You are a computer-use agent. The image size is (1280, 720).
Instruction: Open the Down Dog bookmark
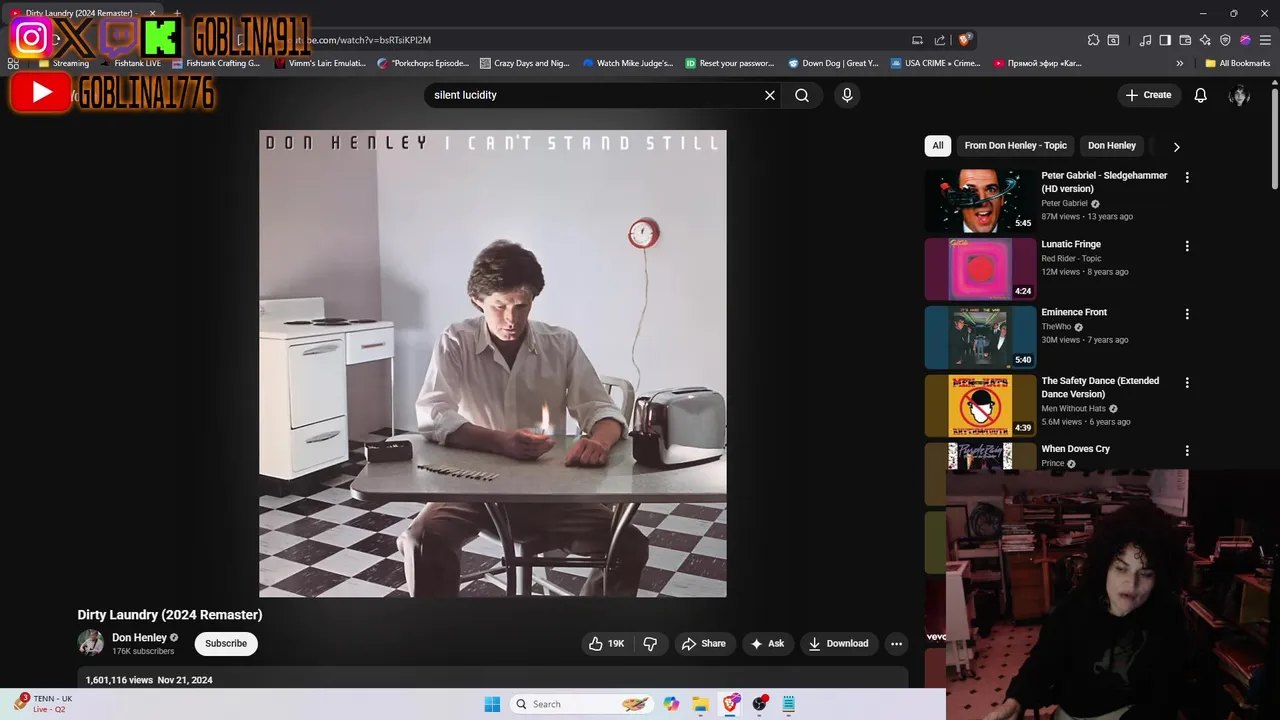(x=833, y=63)
